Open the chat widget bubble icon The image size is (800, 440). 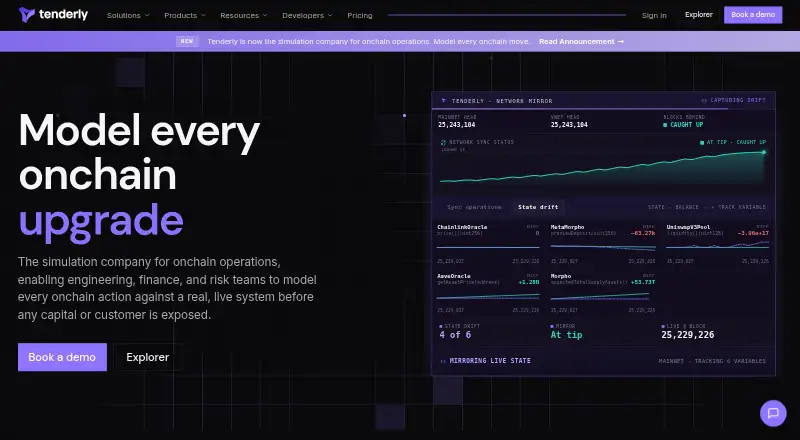coord(773,413)
